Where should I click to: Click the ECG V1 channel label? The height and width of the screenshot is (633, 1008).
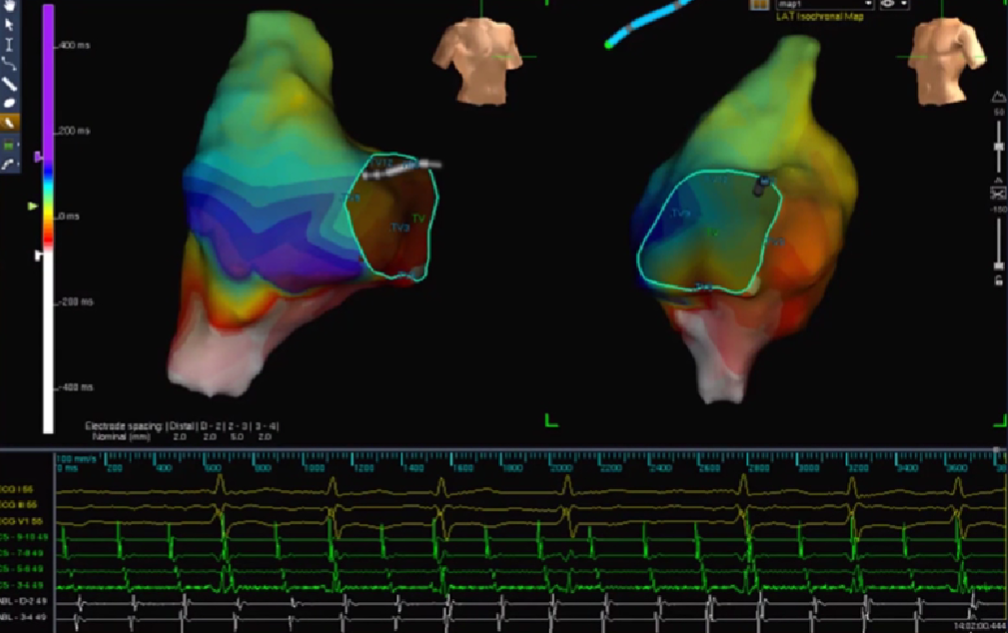click(x=21, y=521)
